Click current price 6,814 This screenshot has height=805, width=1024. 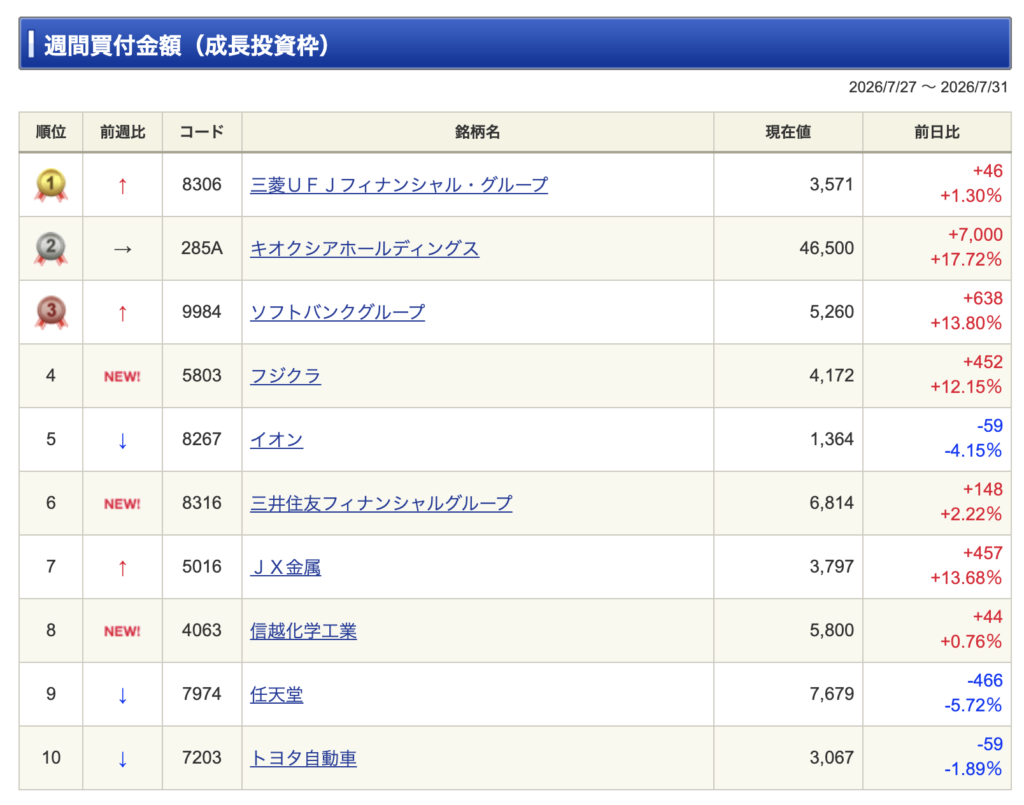click(831, 503)
